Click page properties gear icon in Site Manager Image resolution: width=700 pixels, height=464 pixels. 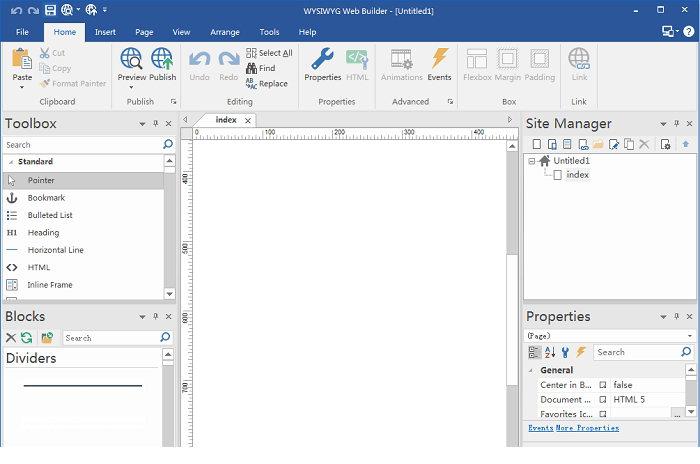[665, 144]
